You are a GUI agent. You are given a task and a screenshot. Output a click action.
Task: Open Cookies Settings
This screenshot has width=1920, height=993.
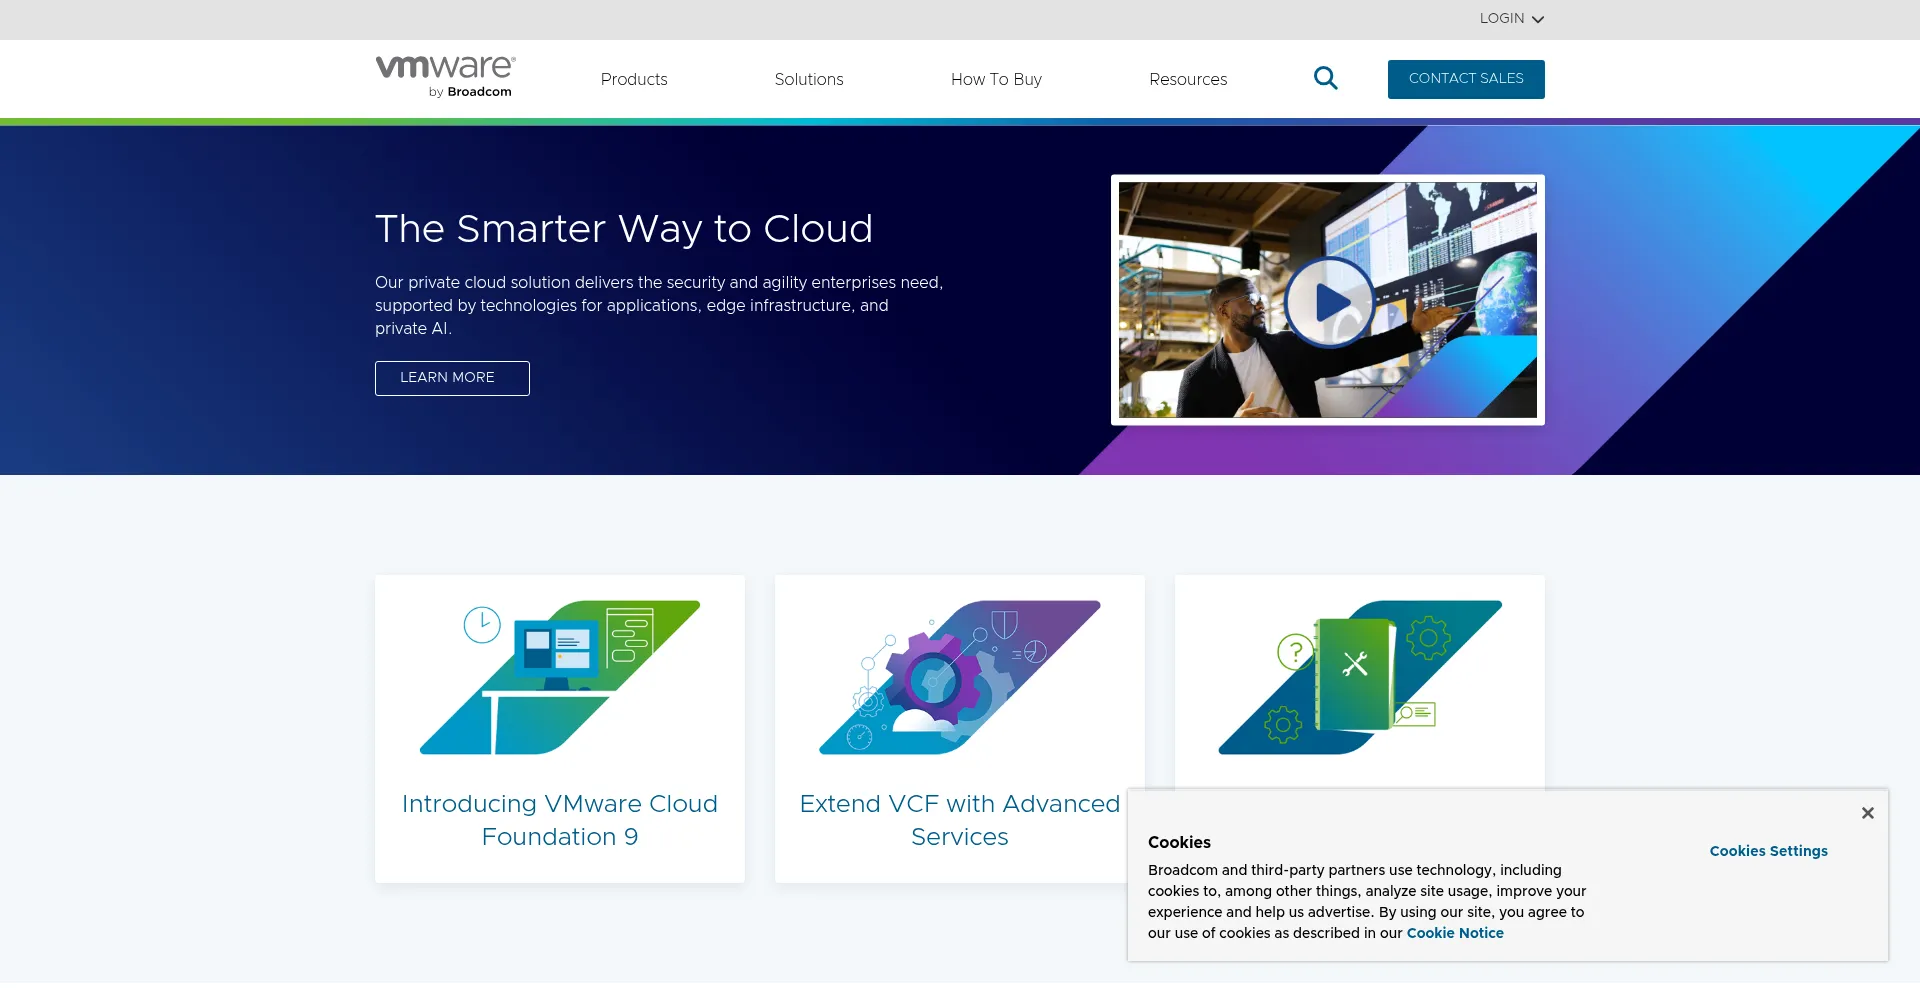click(1768, 851)
